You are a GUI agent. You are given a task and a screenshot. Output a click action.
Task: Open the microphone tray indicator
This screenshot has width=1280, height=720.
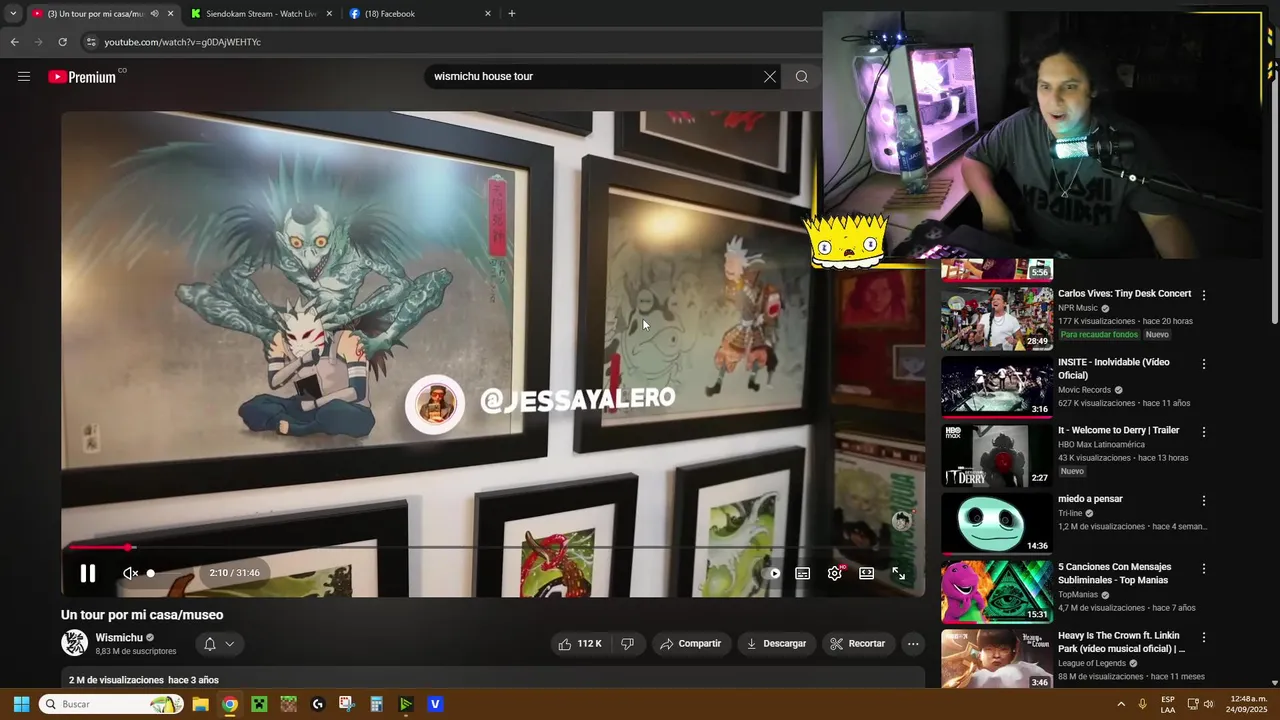point(1143,704)
